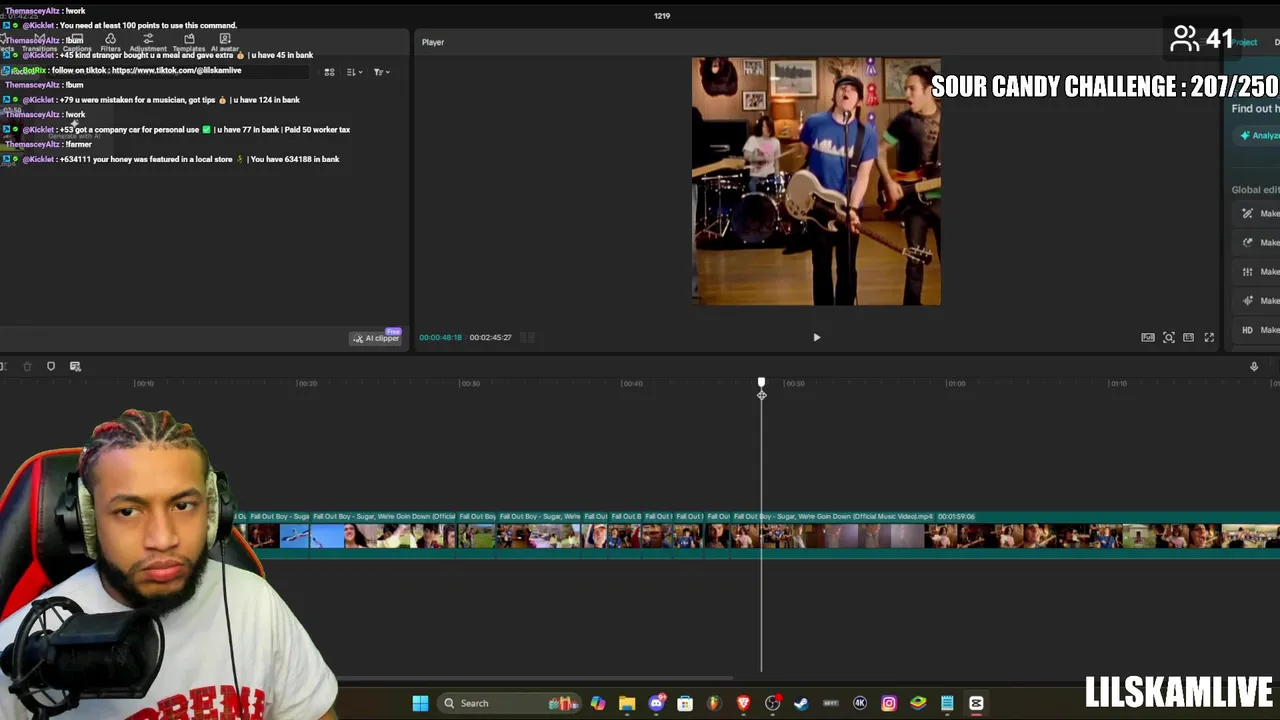The image size is (1280, 720).
Task: Open the Adjustment tab
Action: tap(148, 43)
